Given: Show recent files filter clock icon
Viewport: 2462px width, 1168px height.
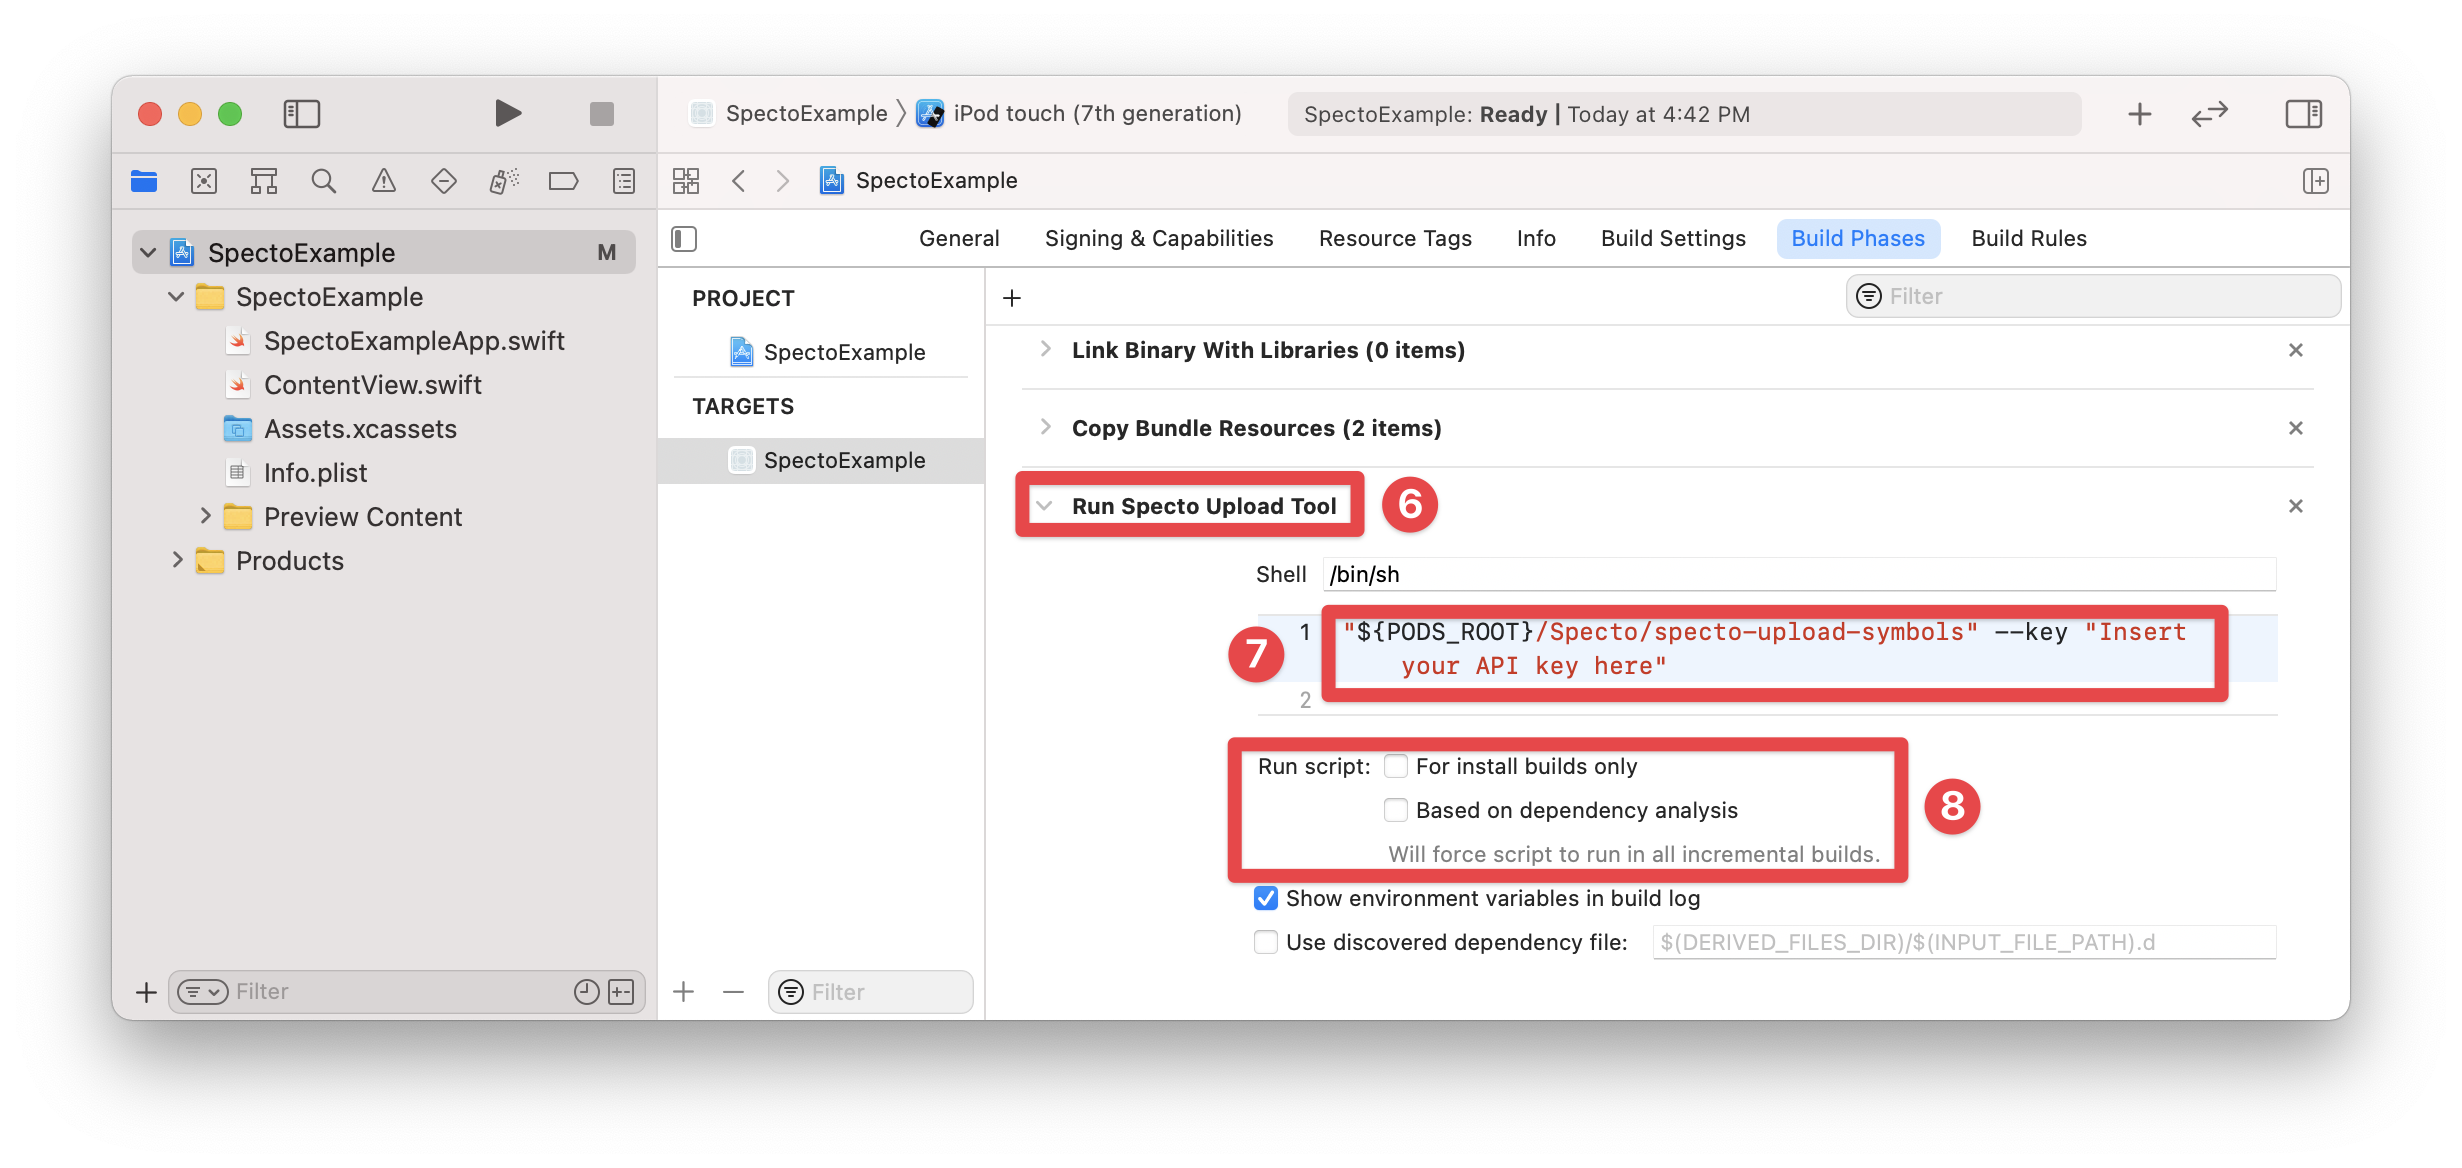Looking at the screenshot, I should (586, 992).
